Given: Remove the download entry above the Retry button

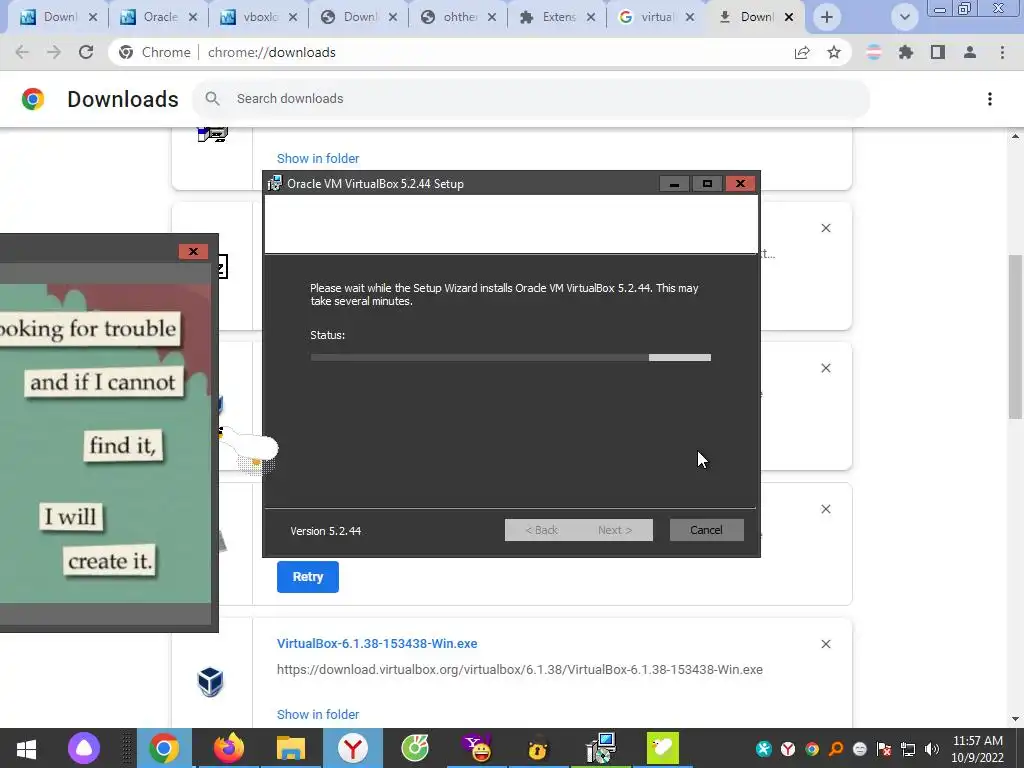Looking at the screenshot, I should (825, 509).
